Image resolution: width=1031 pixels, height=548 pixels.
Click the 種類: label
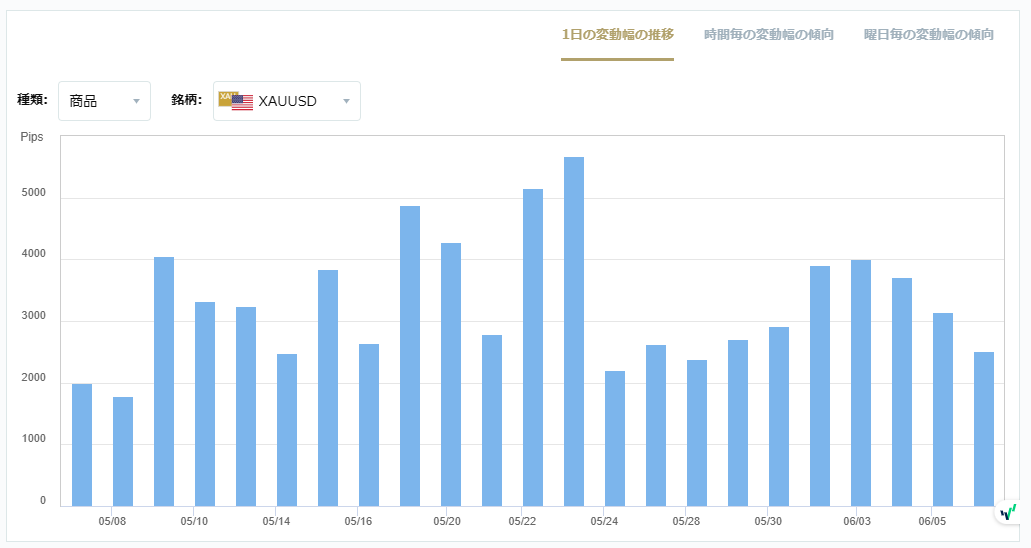(x=32, y=99)
